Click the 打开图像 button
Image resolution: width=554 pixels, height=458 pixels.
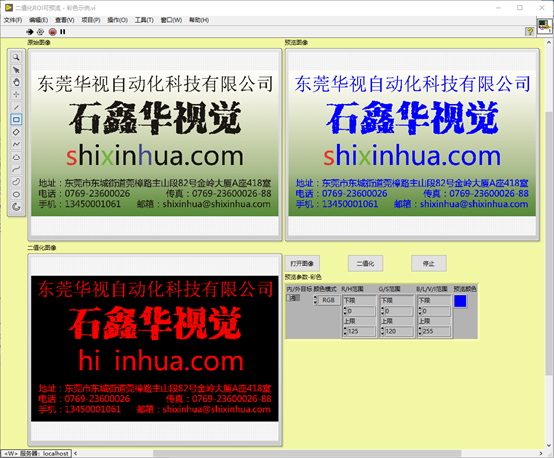pos(302,263)
